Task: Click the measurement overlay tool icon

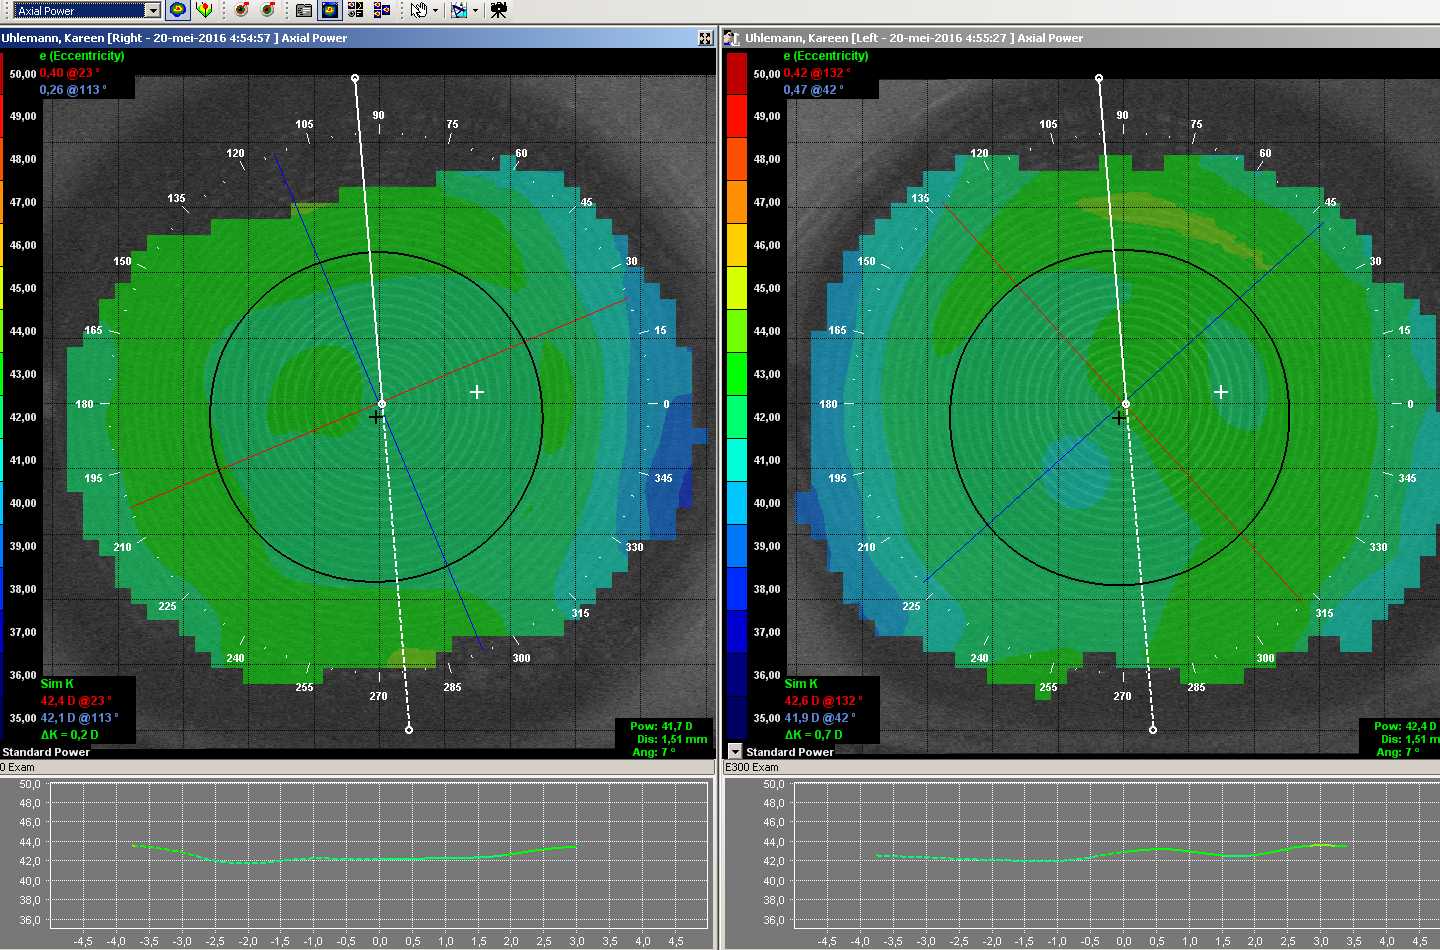Action: pos(459,10)
